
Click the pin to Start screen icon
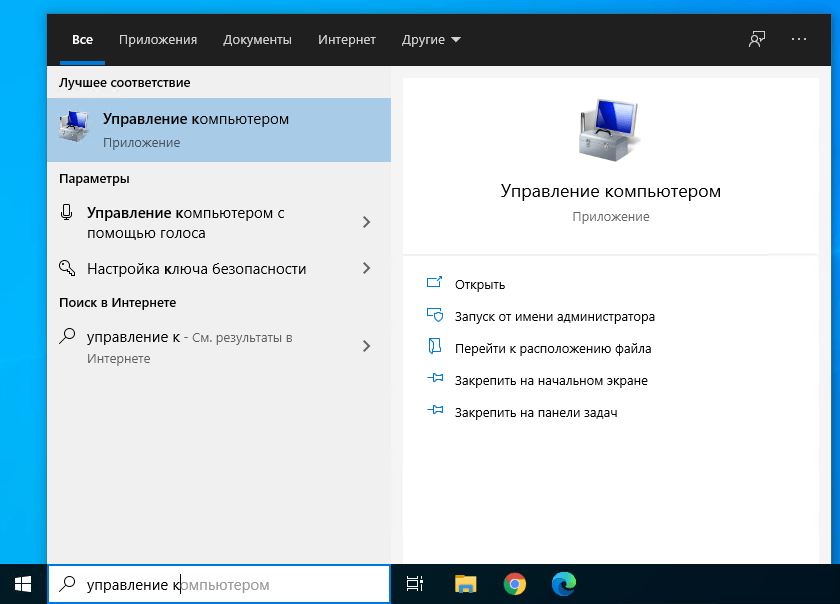click(435, 378)
